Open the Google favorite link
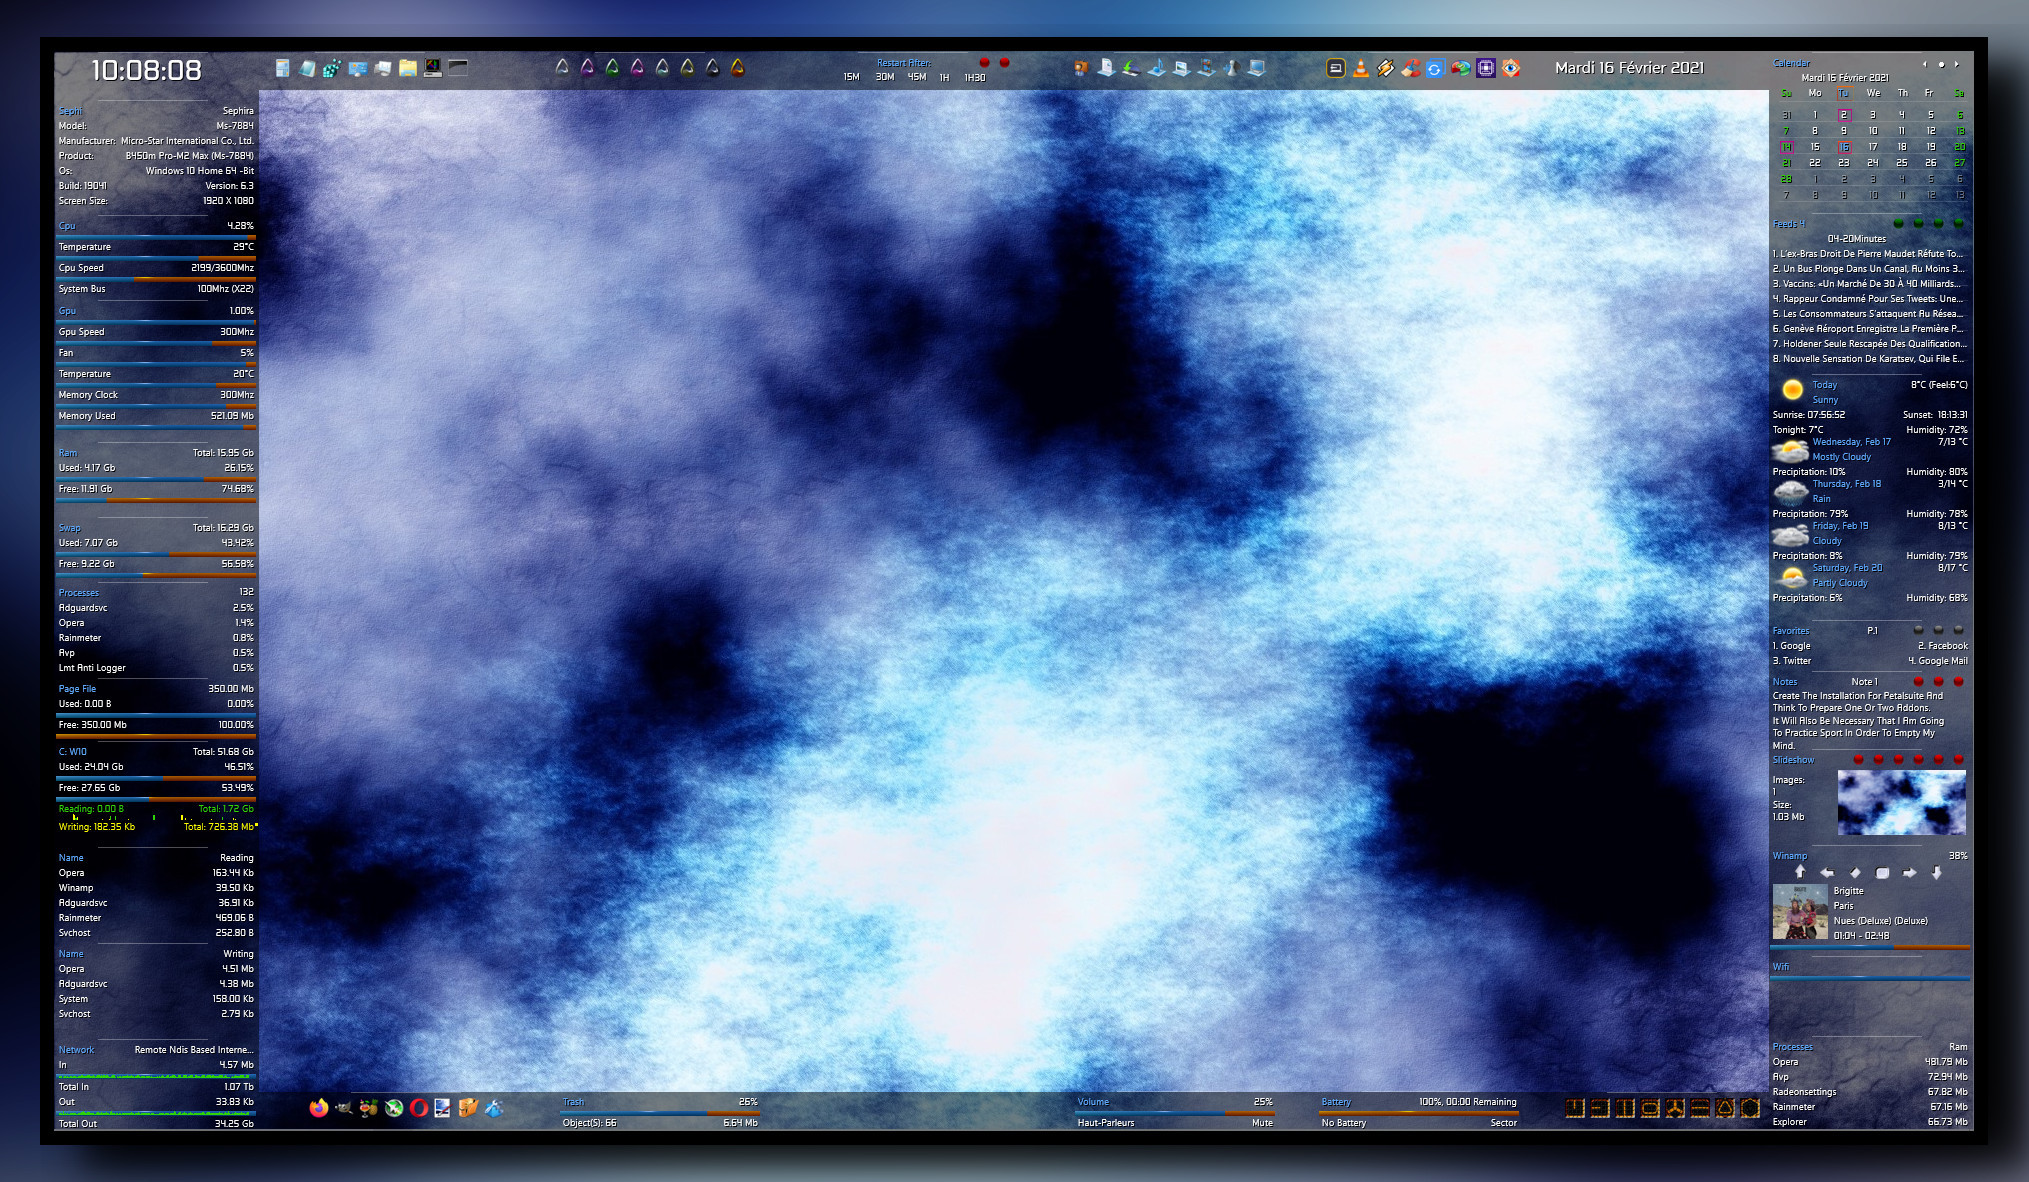 pyautogui.click(x=1791, y=646)
